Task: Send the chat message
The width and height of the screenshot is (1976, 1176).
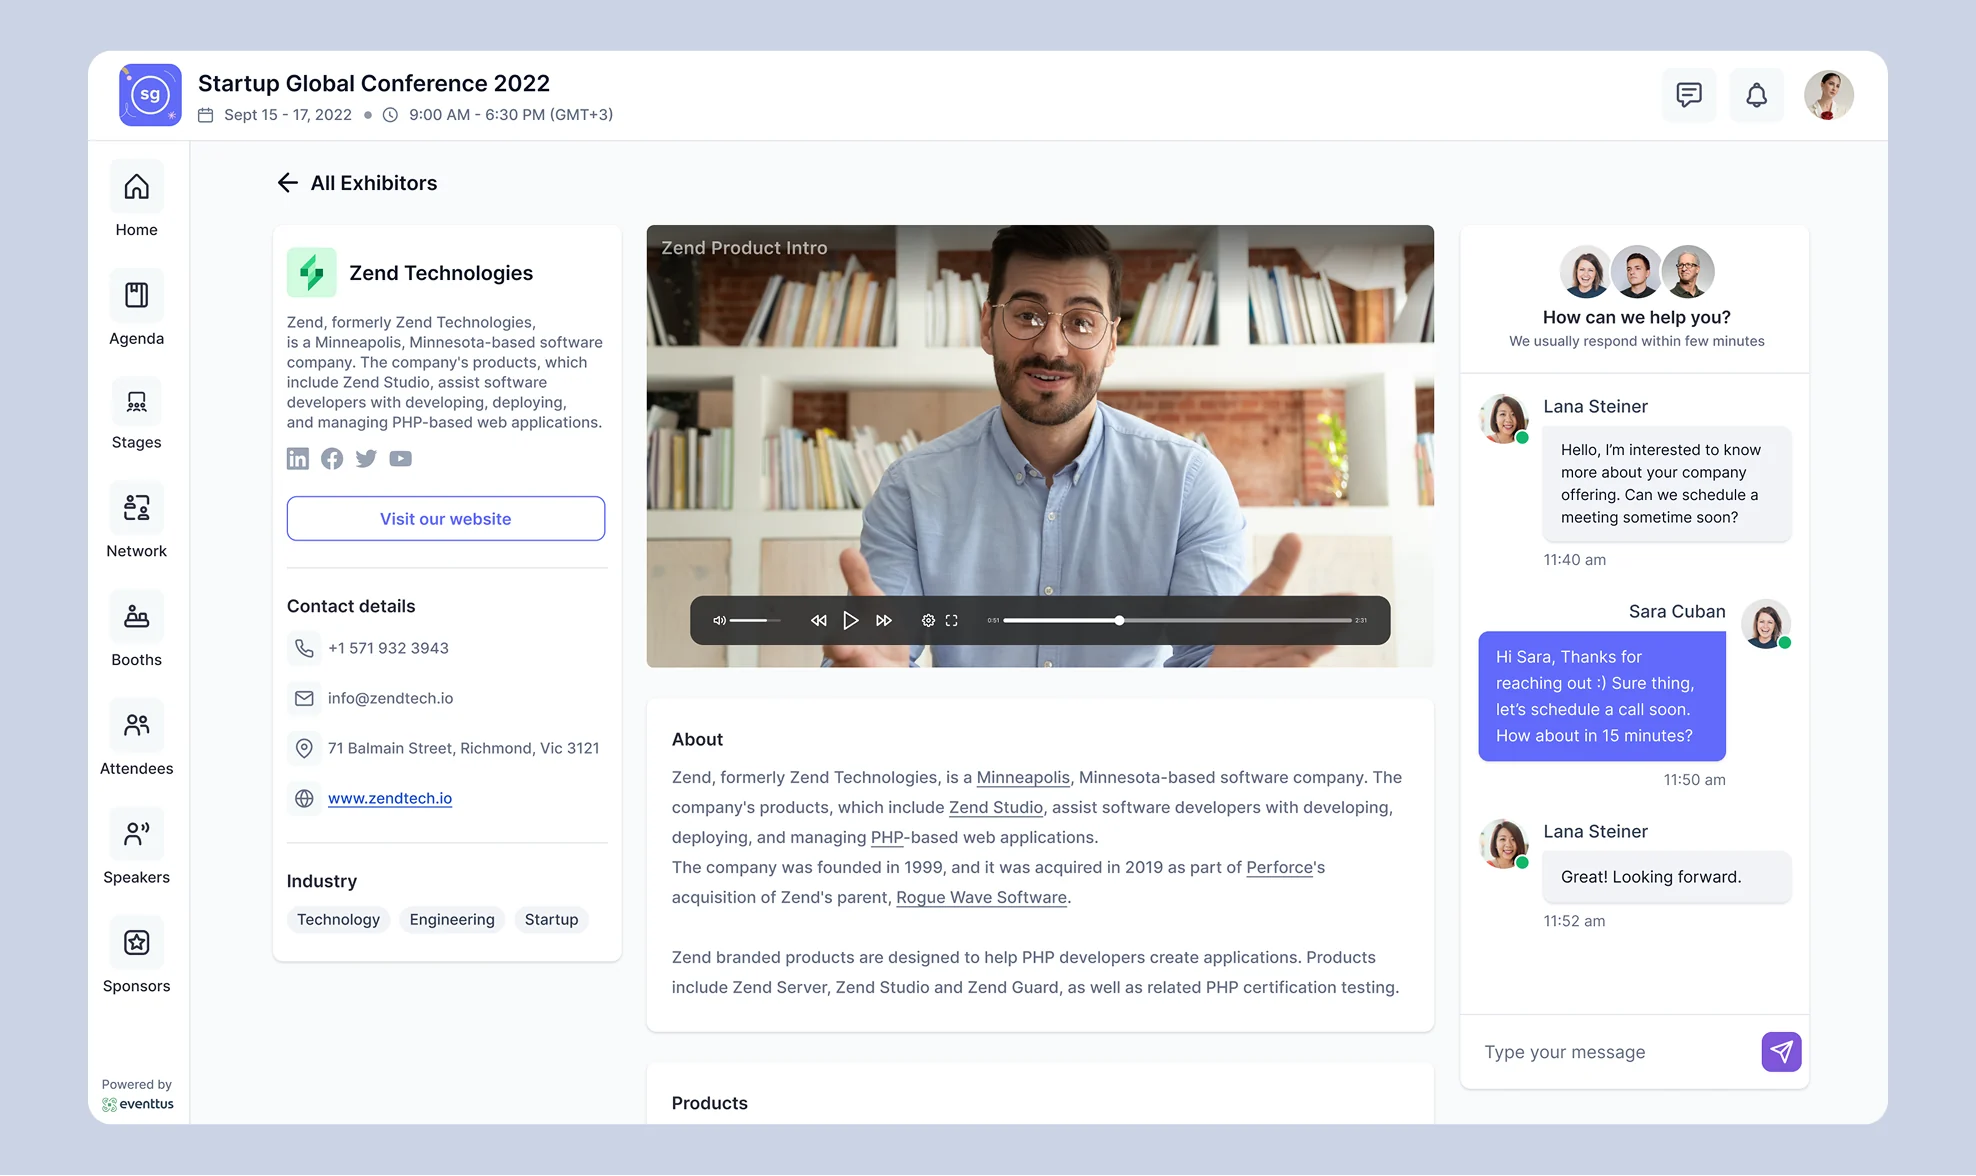Action: [x=1781, y=1052]
